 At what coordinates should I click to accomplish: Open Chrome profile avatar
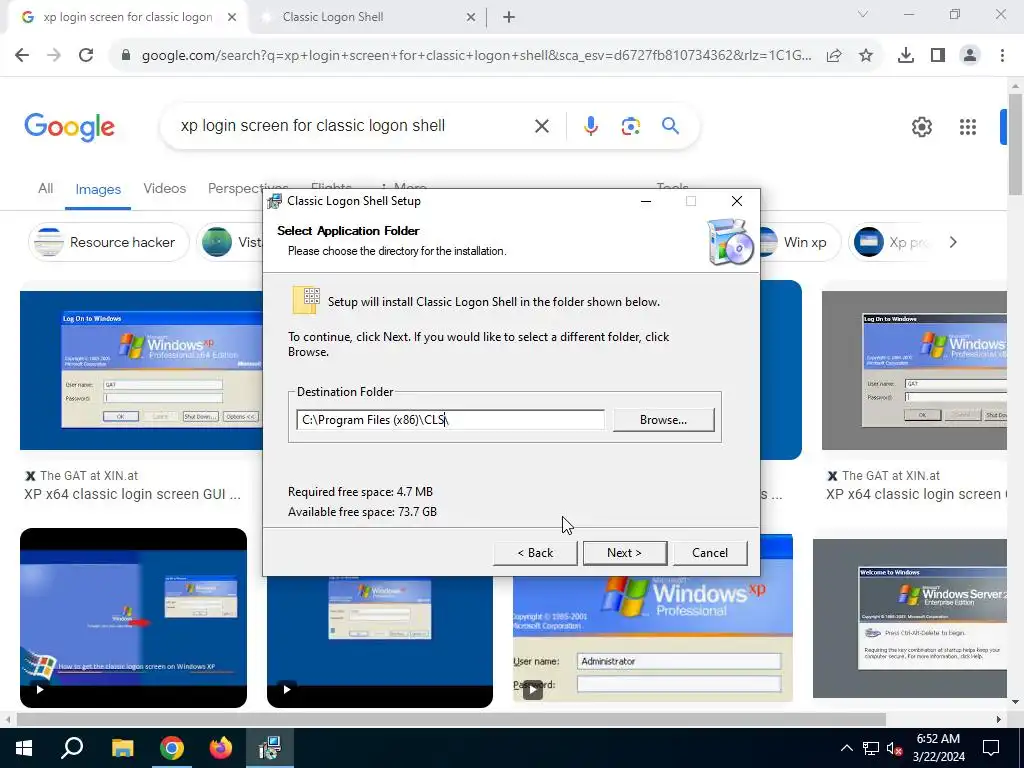pos(970,56)
